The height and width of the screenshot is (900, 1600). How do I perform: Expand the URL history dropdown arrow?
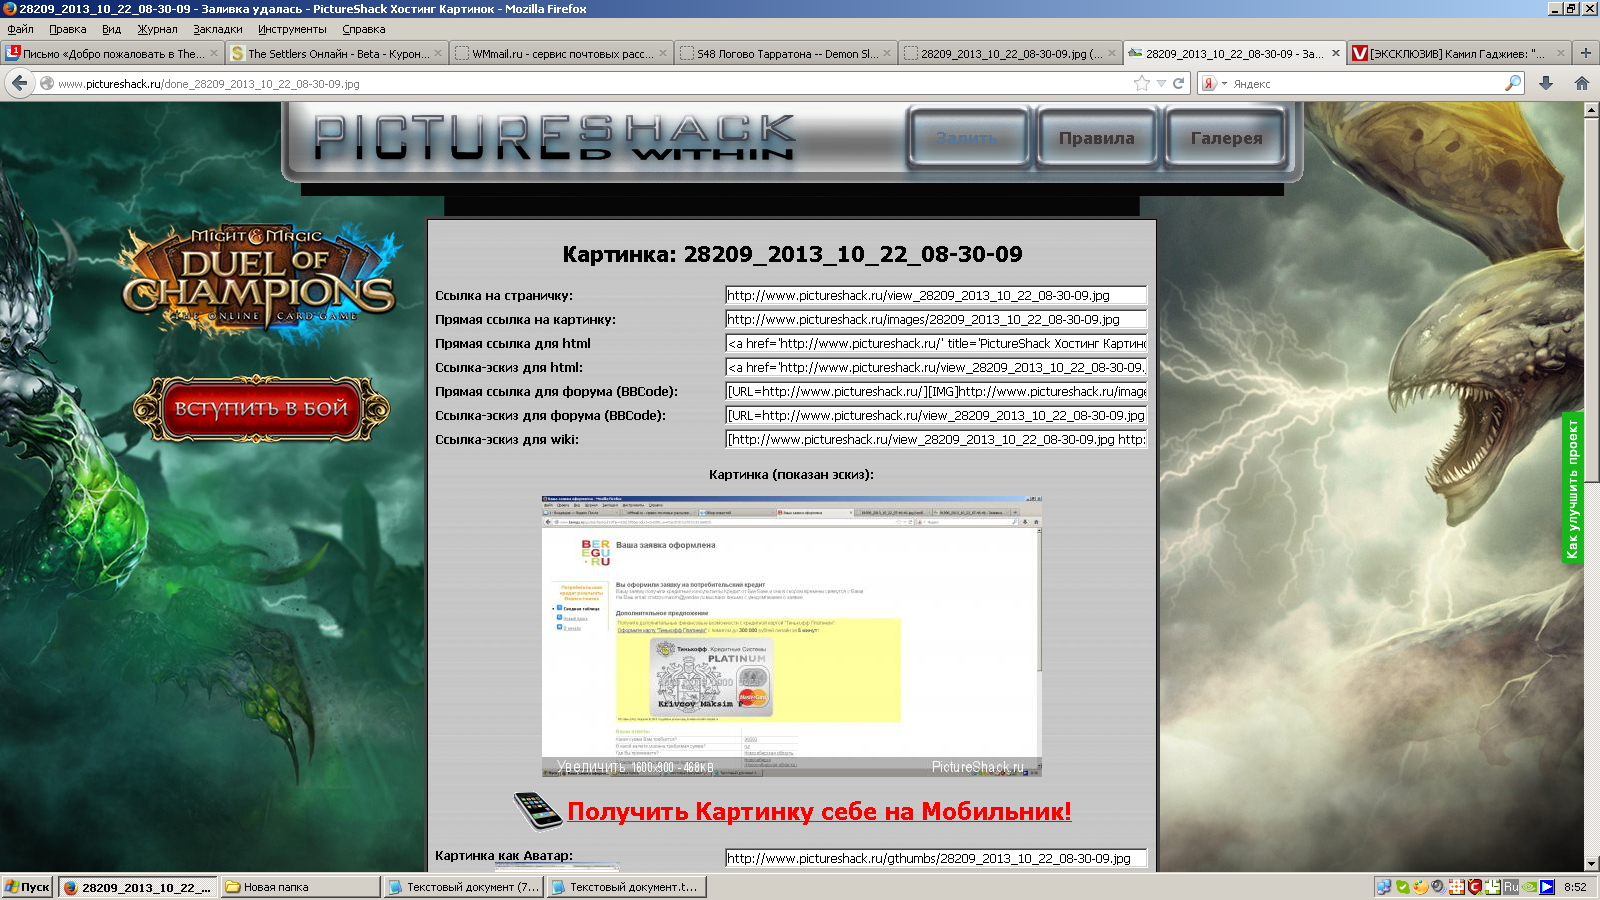click(1161, 84)
